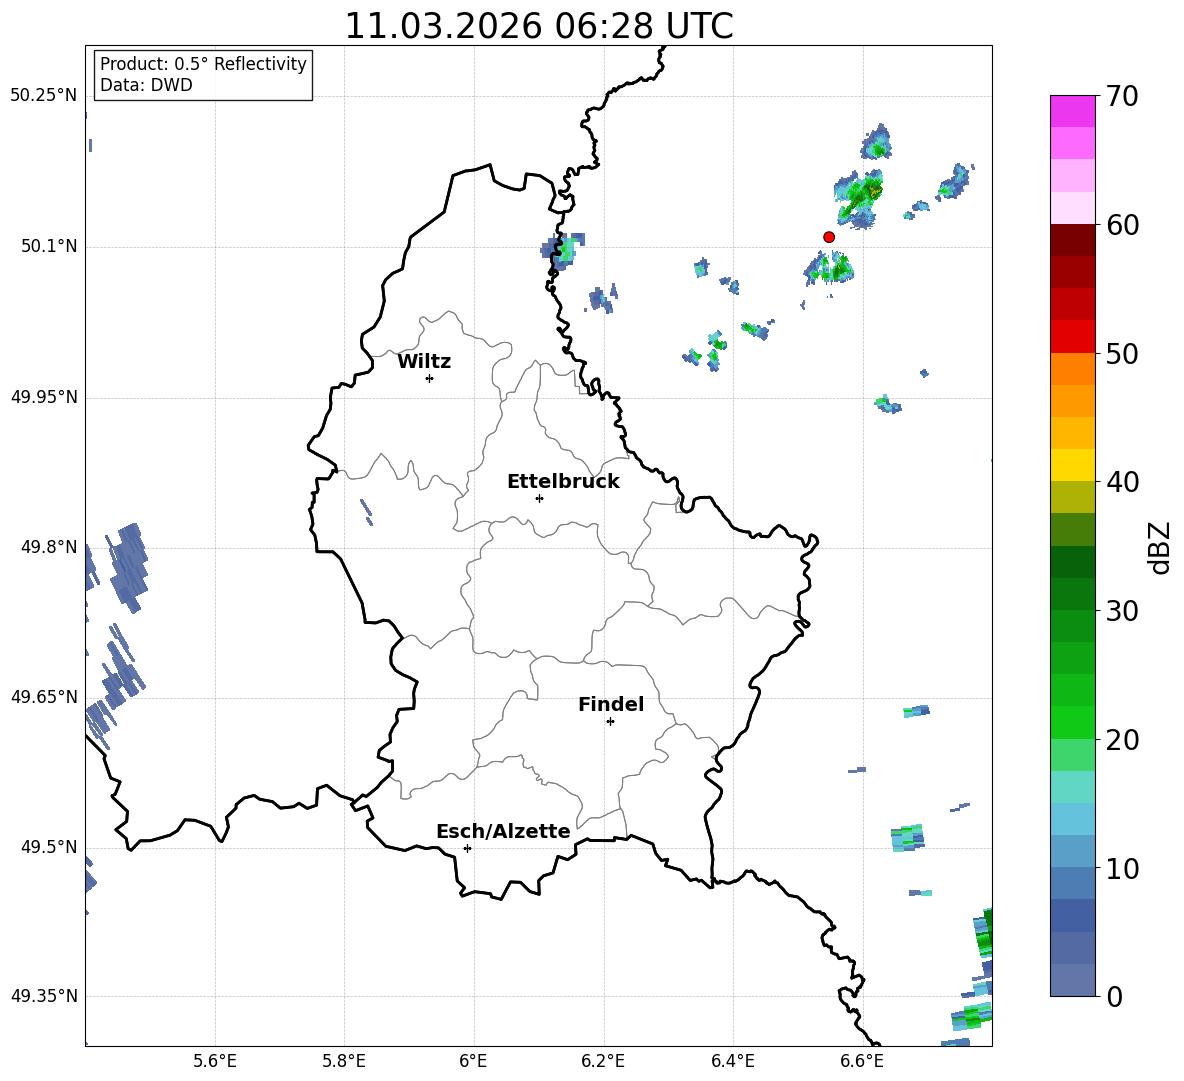Click the 50 tick on the colorbar
1184x1081 pixels.
(1122, 353)
